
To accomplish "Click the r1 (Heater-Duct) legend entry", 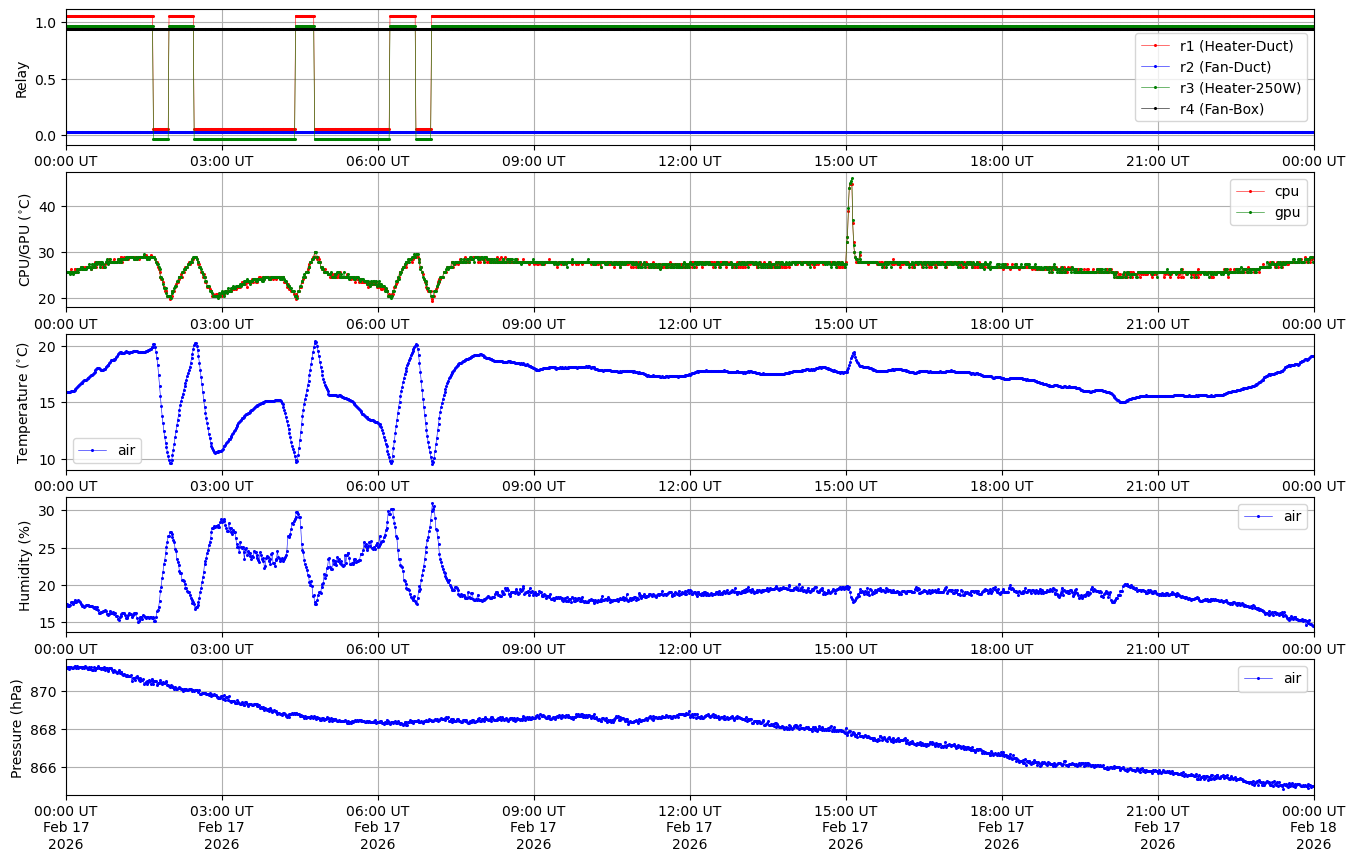I will click(1236, 46).
